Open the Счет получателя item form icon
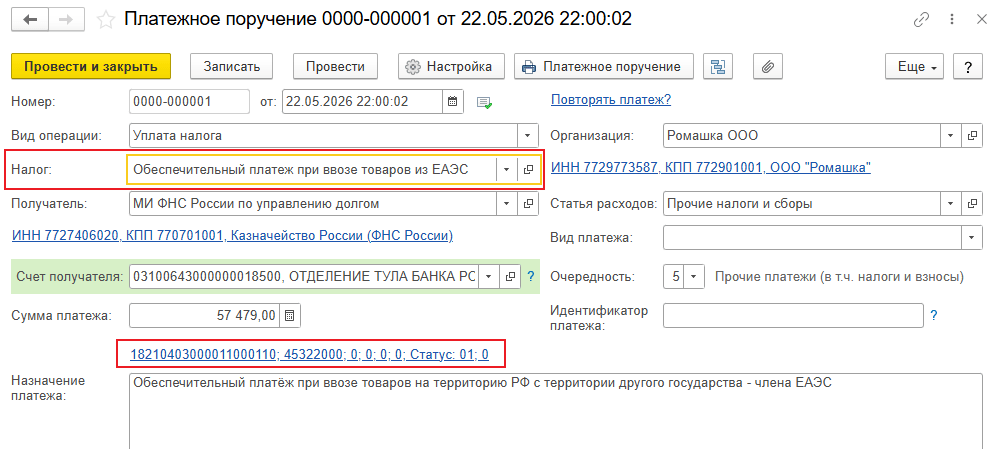Screen dimensions: 1003x449 click(x=510, y=276)
